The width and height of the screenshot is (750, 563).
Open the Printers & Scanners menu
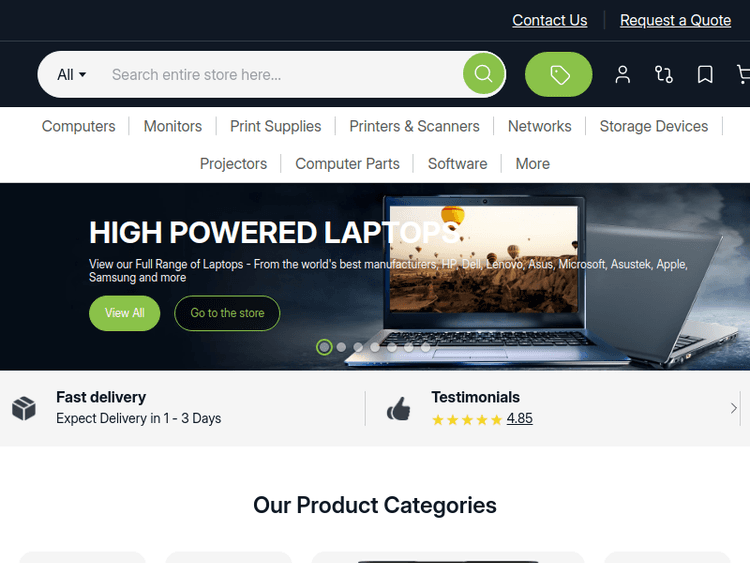point(414,126)
